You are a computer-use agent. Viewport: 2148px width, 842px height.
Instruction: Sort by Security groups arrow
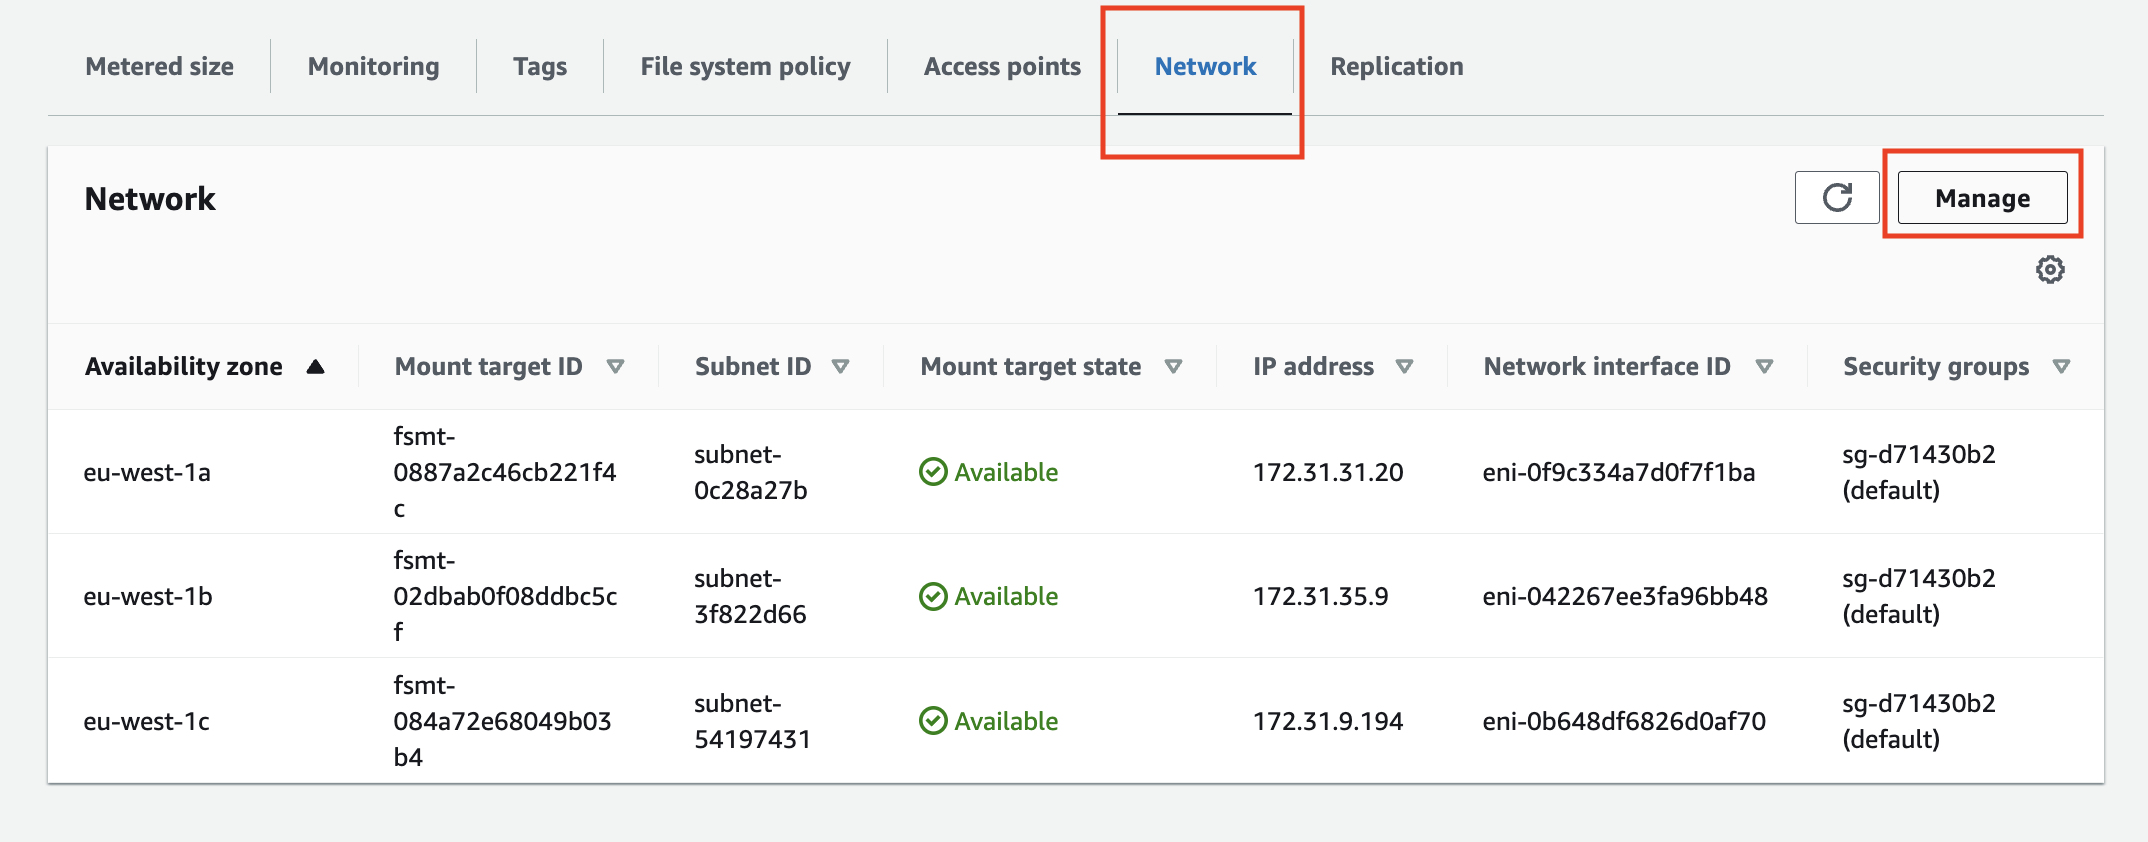pos(2061,367)
